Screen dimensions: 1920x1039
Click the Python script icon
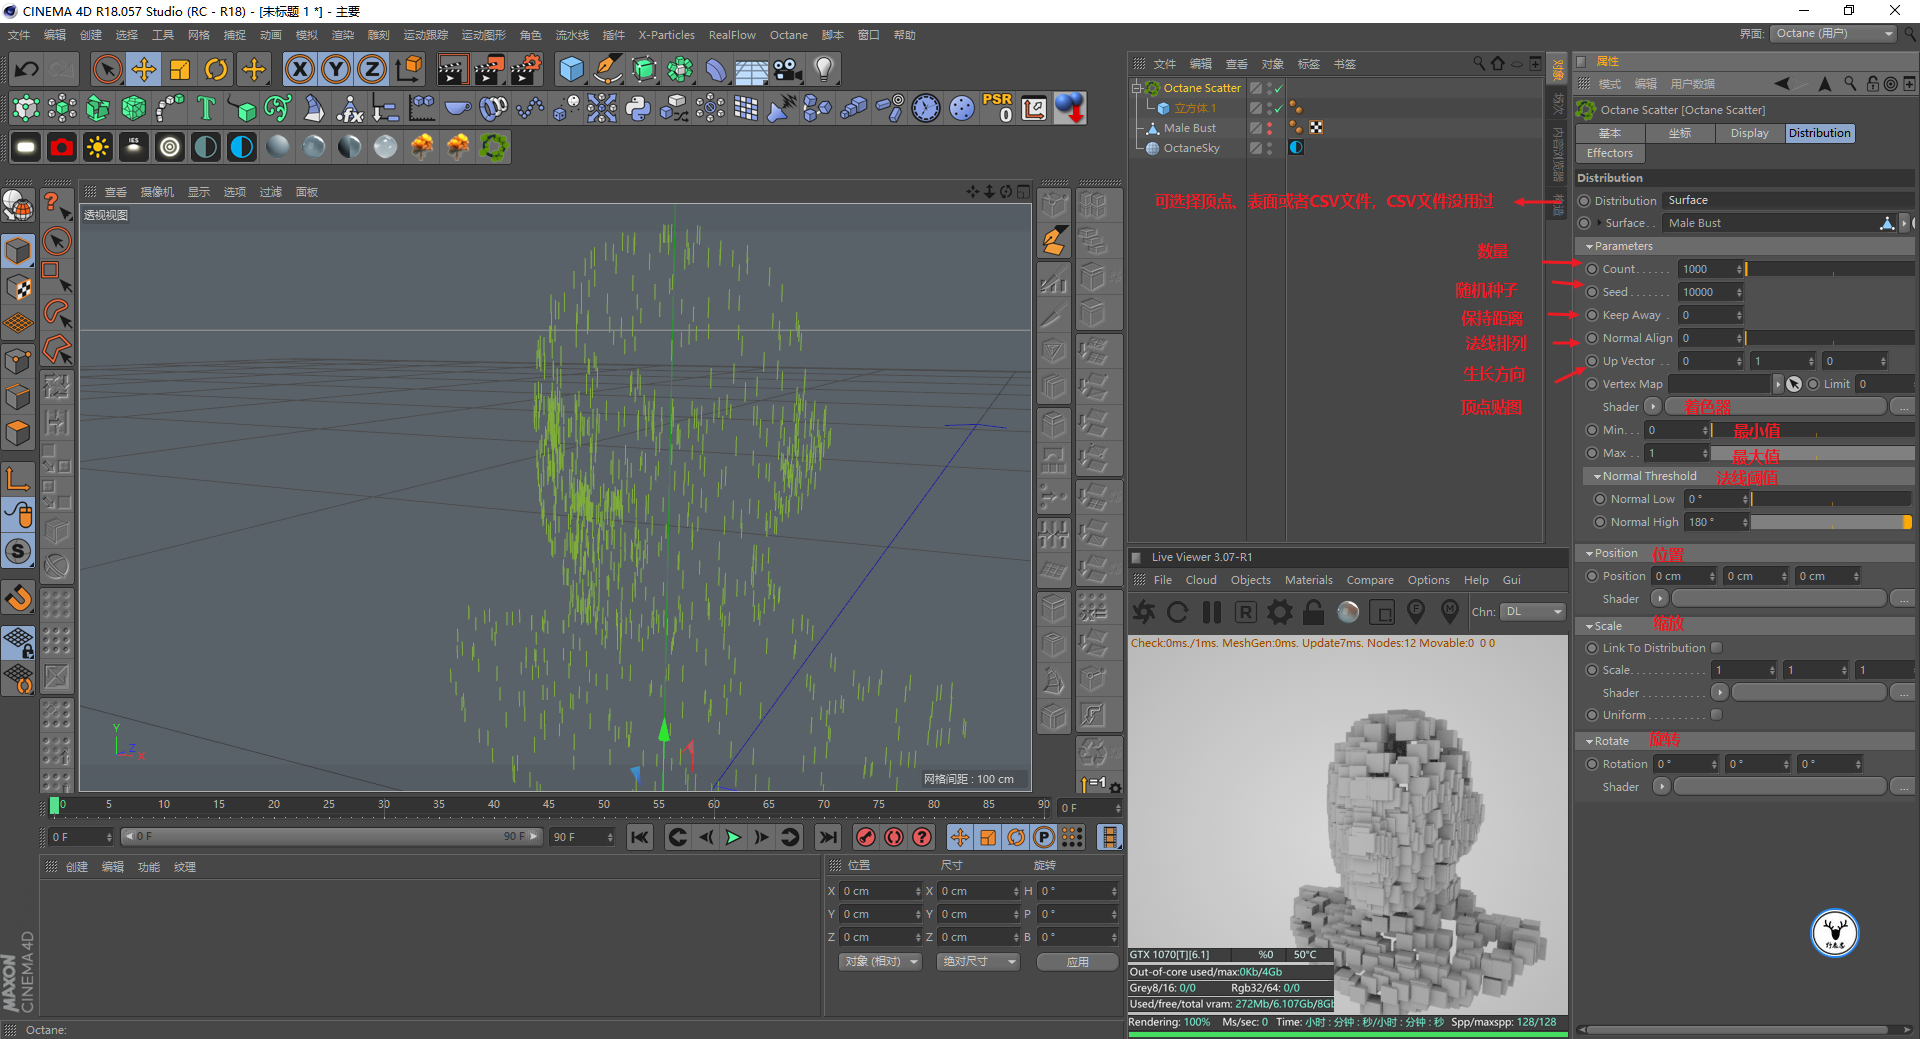(638, 108)
